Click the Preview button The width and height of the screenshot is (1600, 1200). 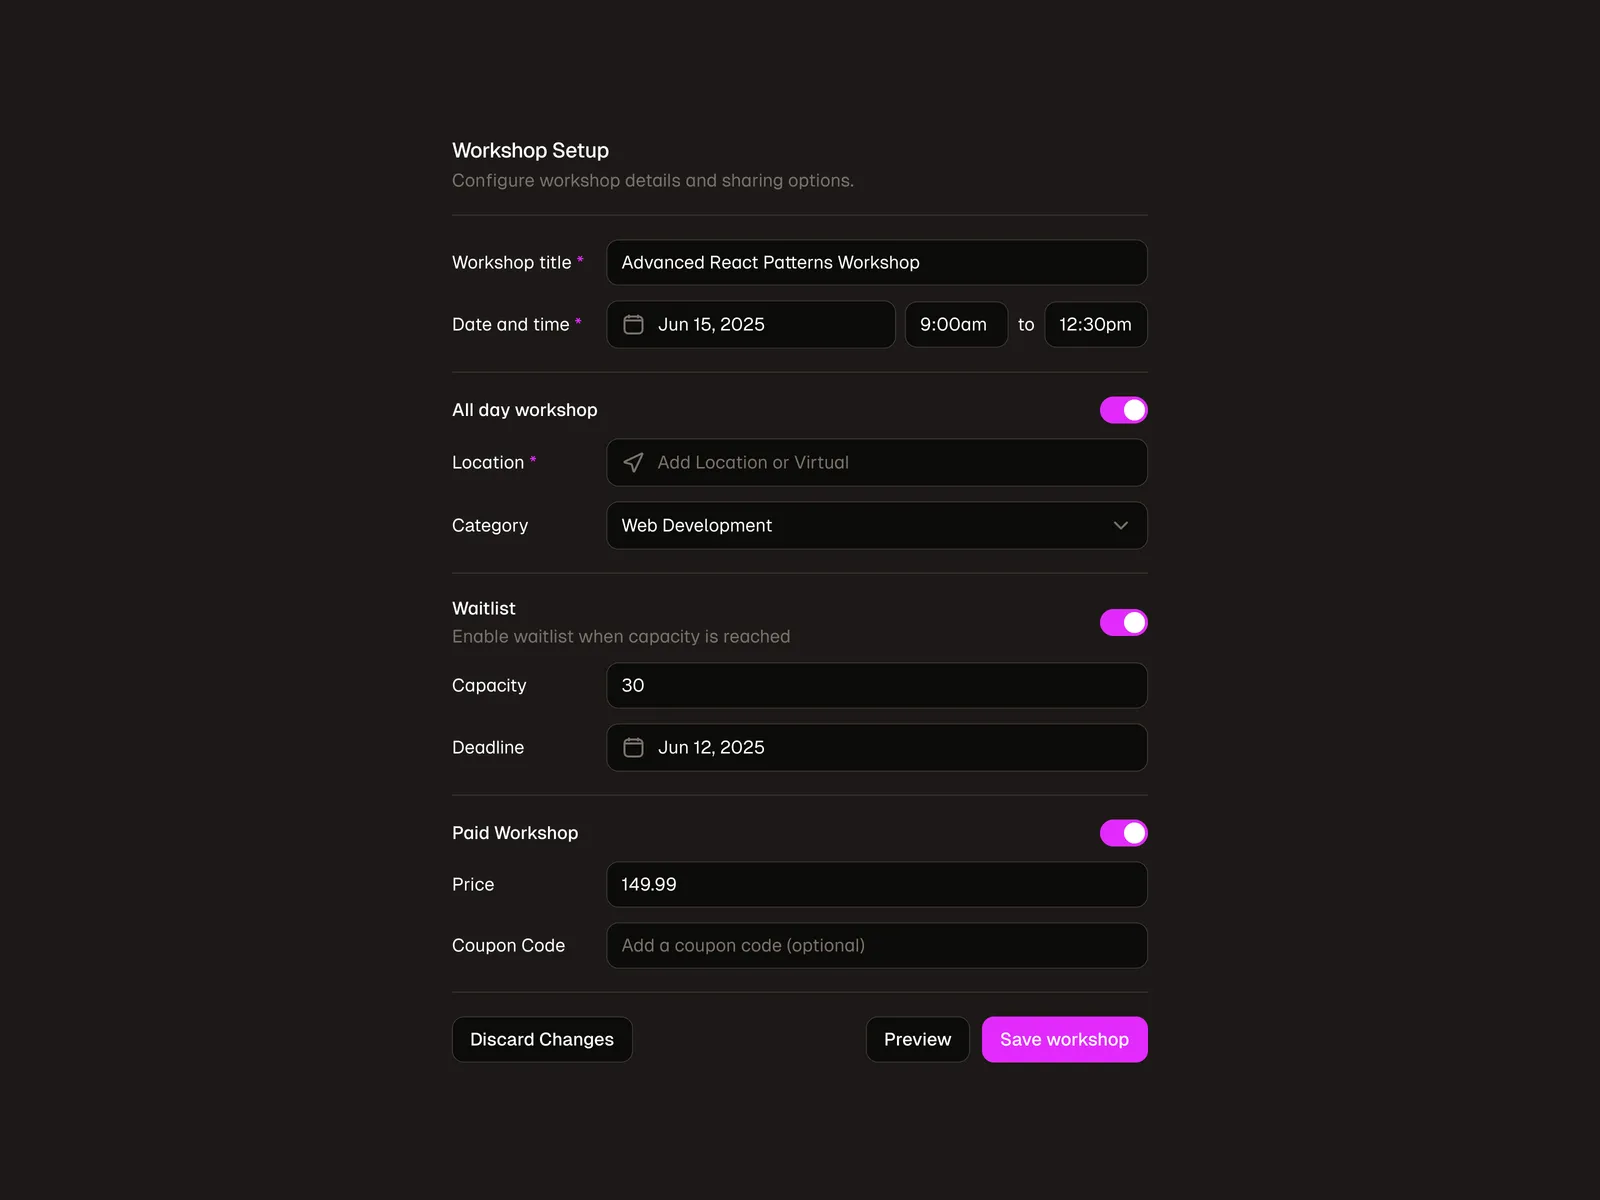coord(917,1040)
